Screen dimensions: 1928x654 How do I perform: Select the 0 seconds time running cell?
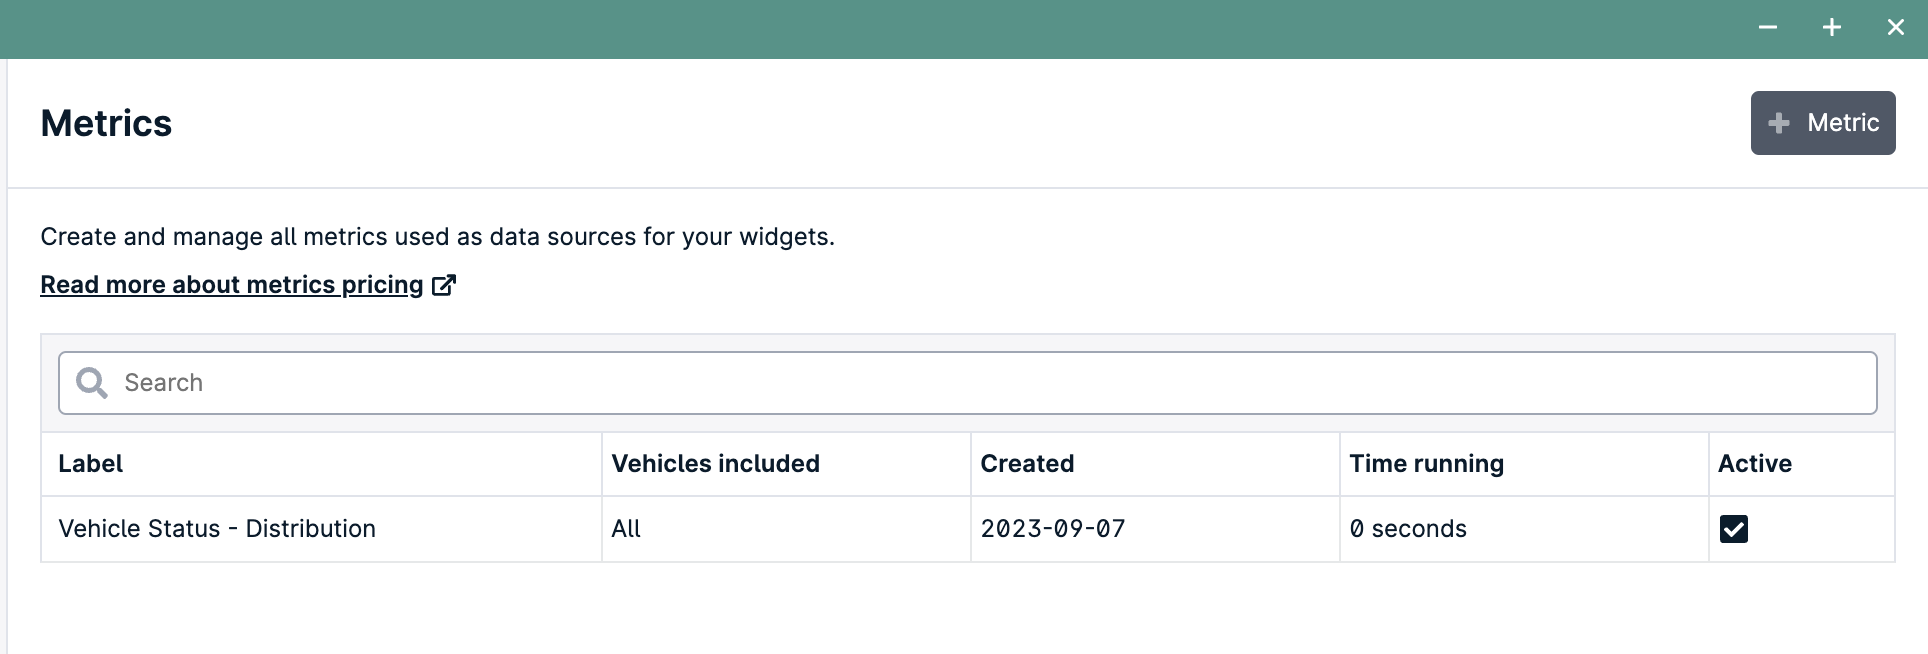[1408, 529]
